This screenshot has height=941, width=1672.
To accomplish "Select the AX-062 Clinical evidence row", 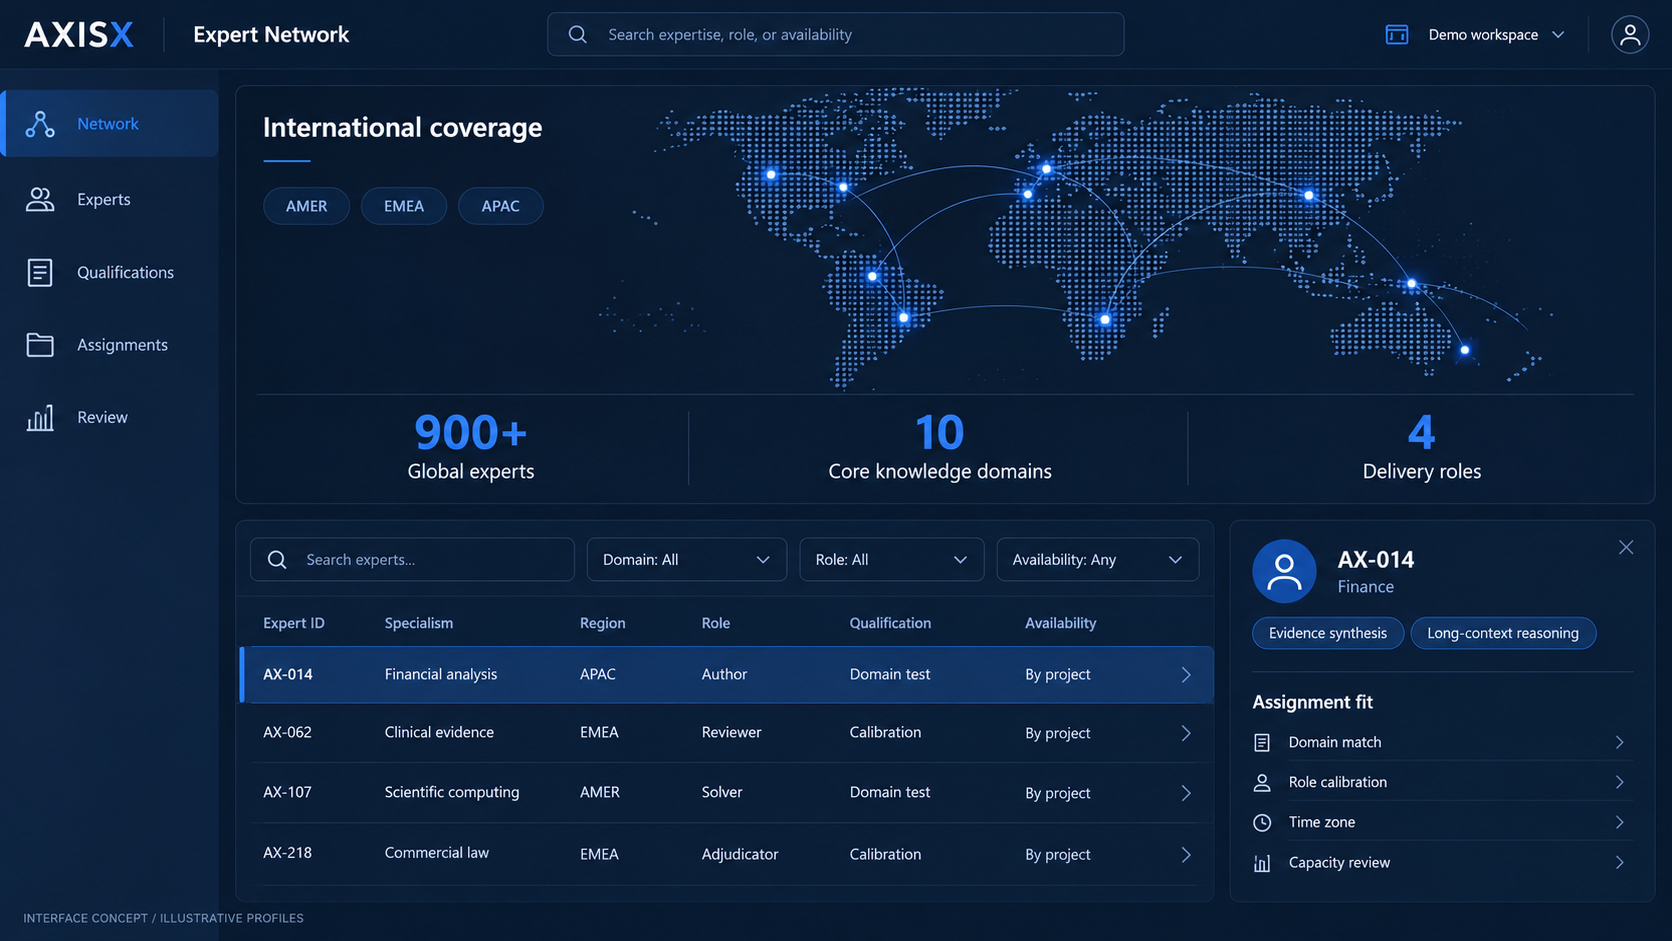I will pyautogui.click(x=726, y=733).
